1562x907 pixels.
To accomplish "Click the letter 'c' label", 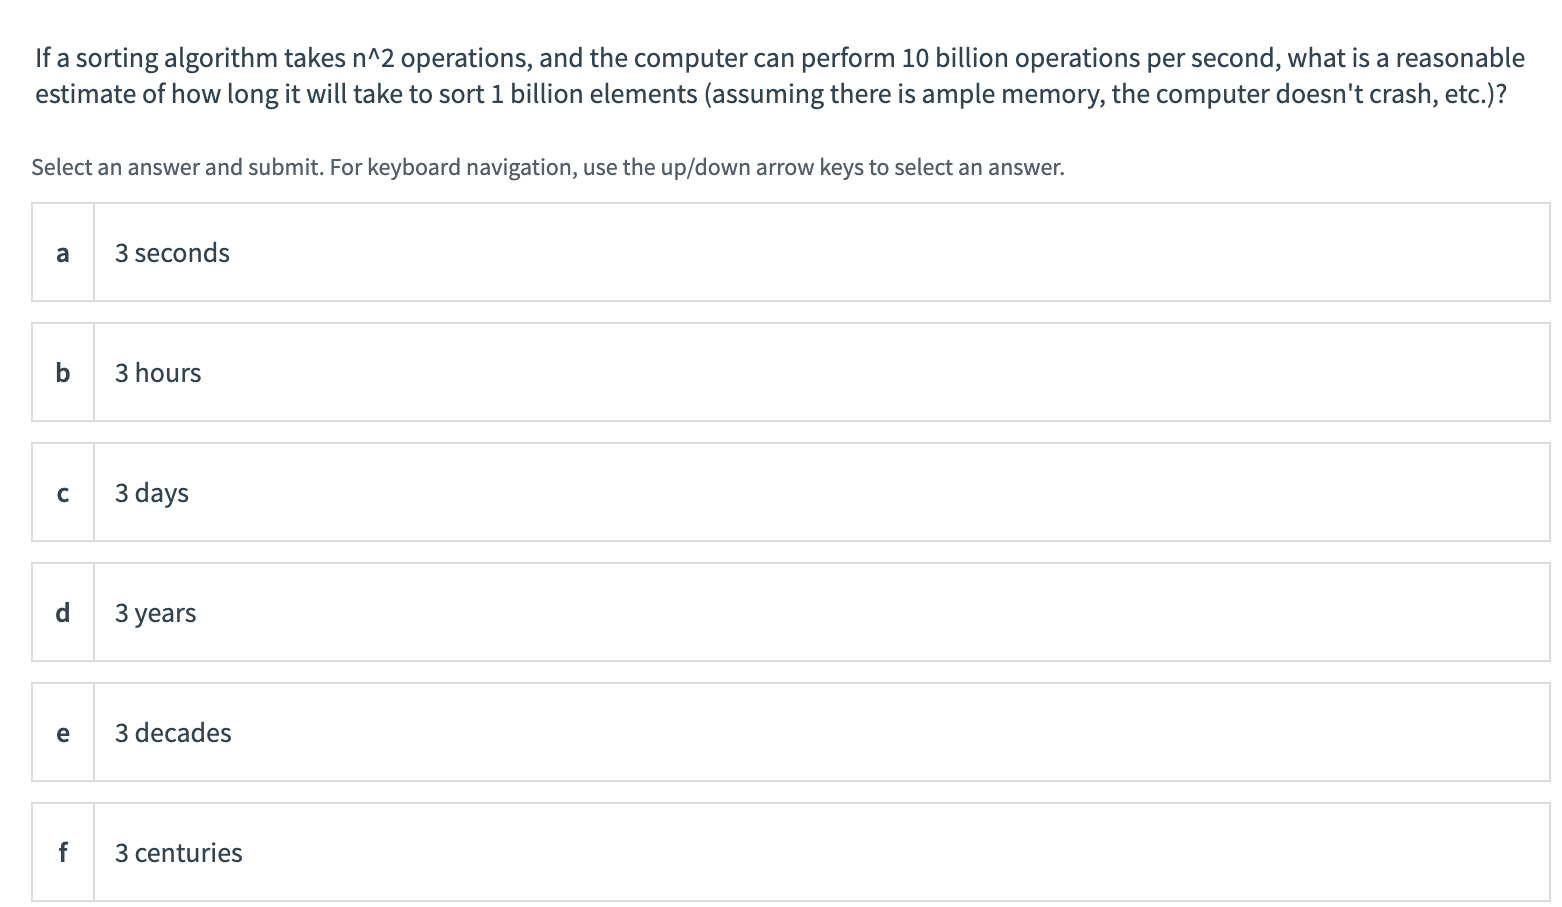I will pos(62,492).
